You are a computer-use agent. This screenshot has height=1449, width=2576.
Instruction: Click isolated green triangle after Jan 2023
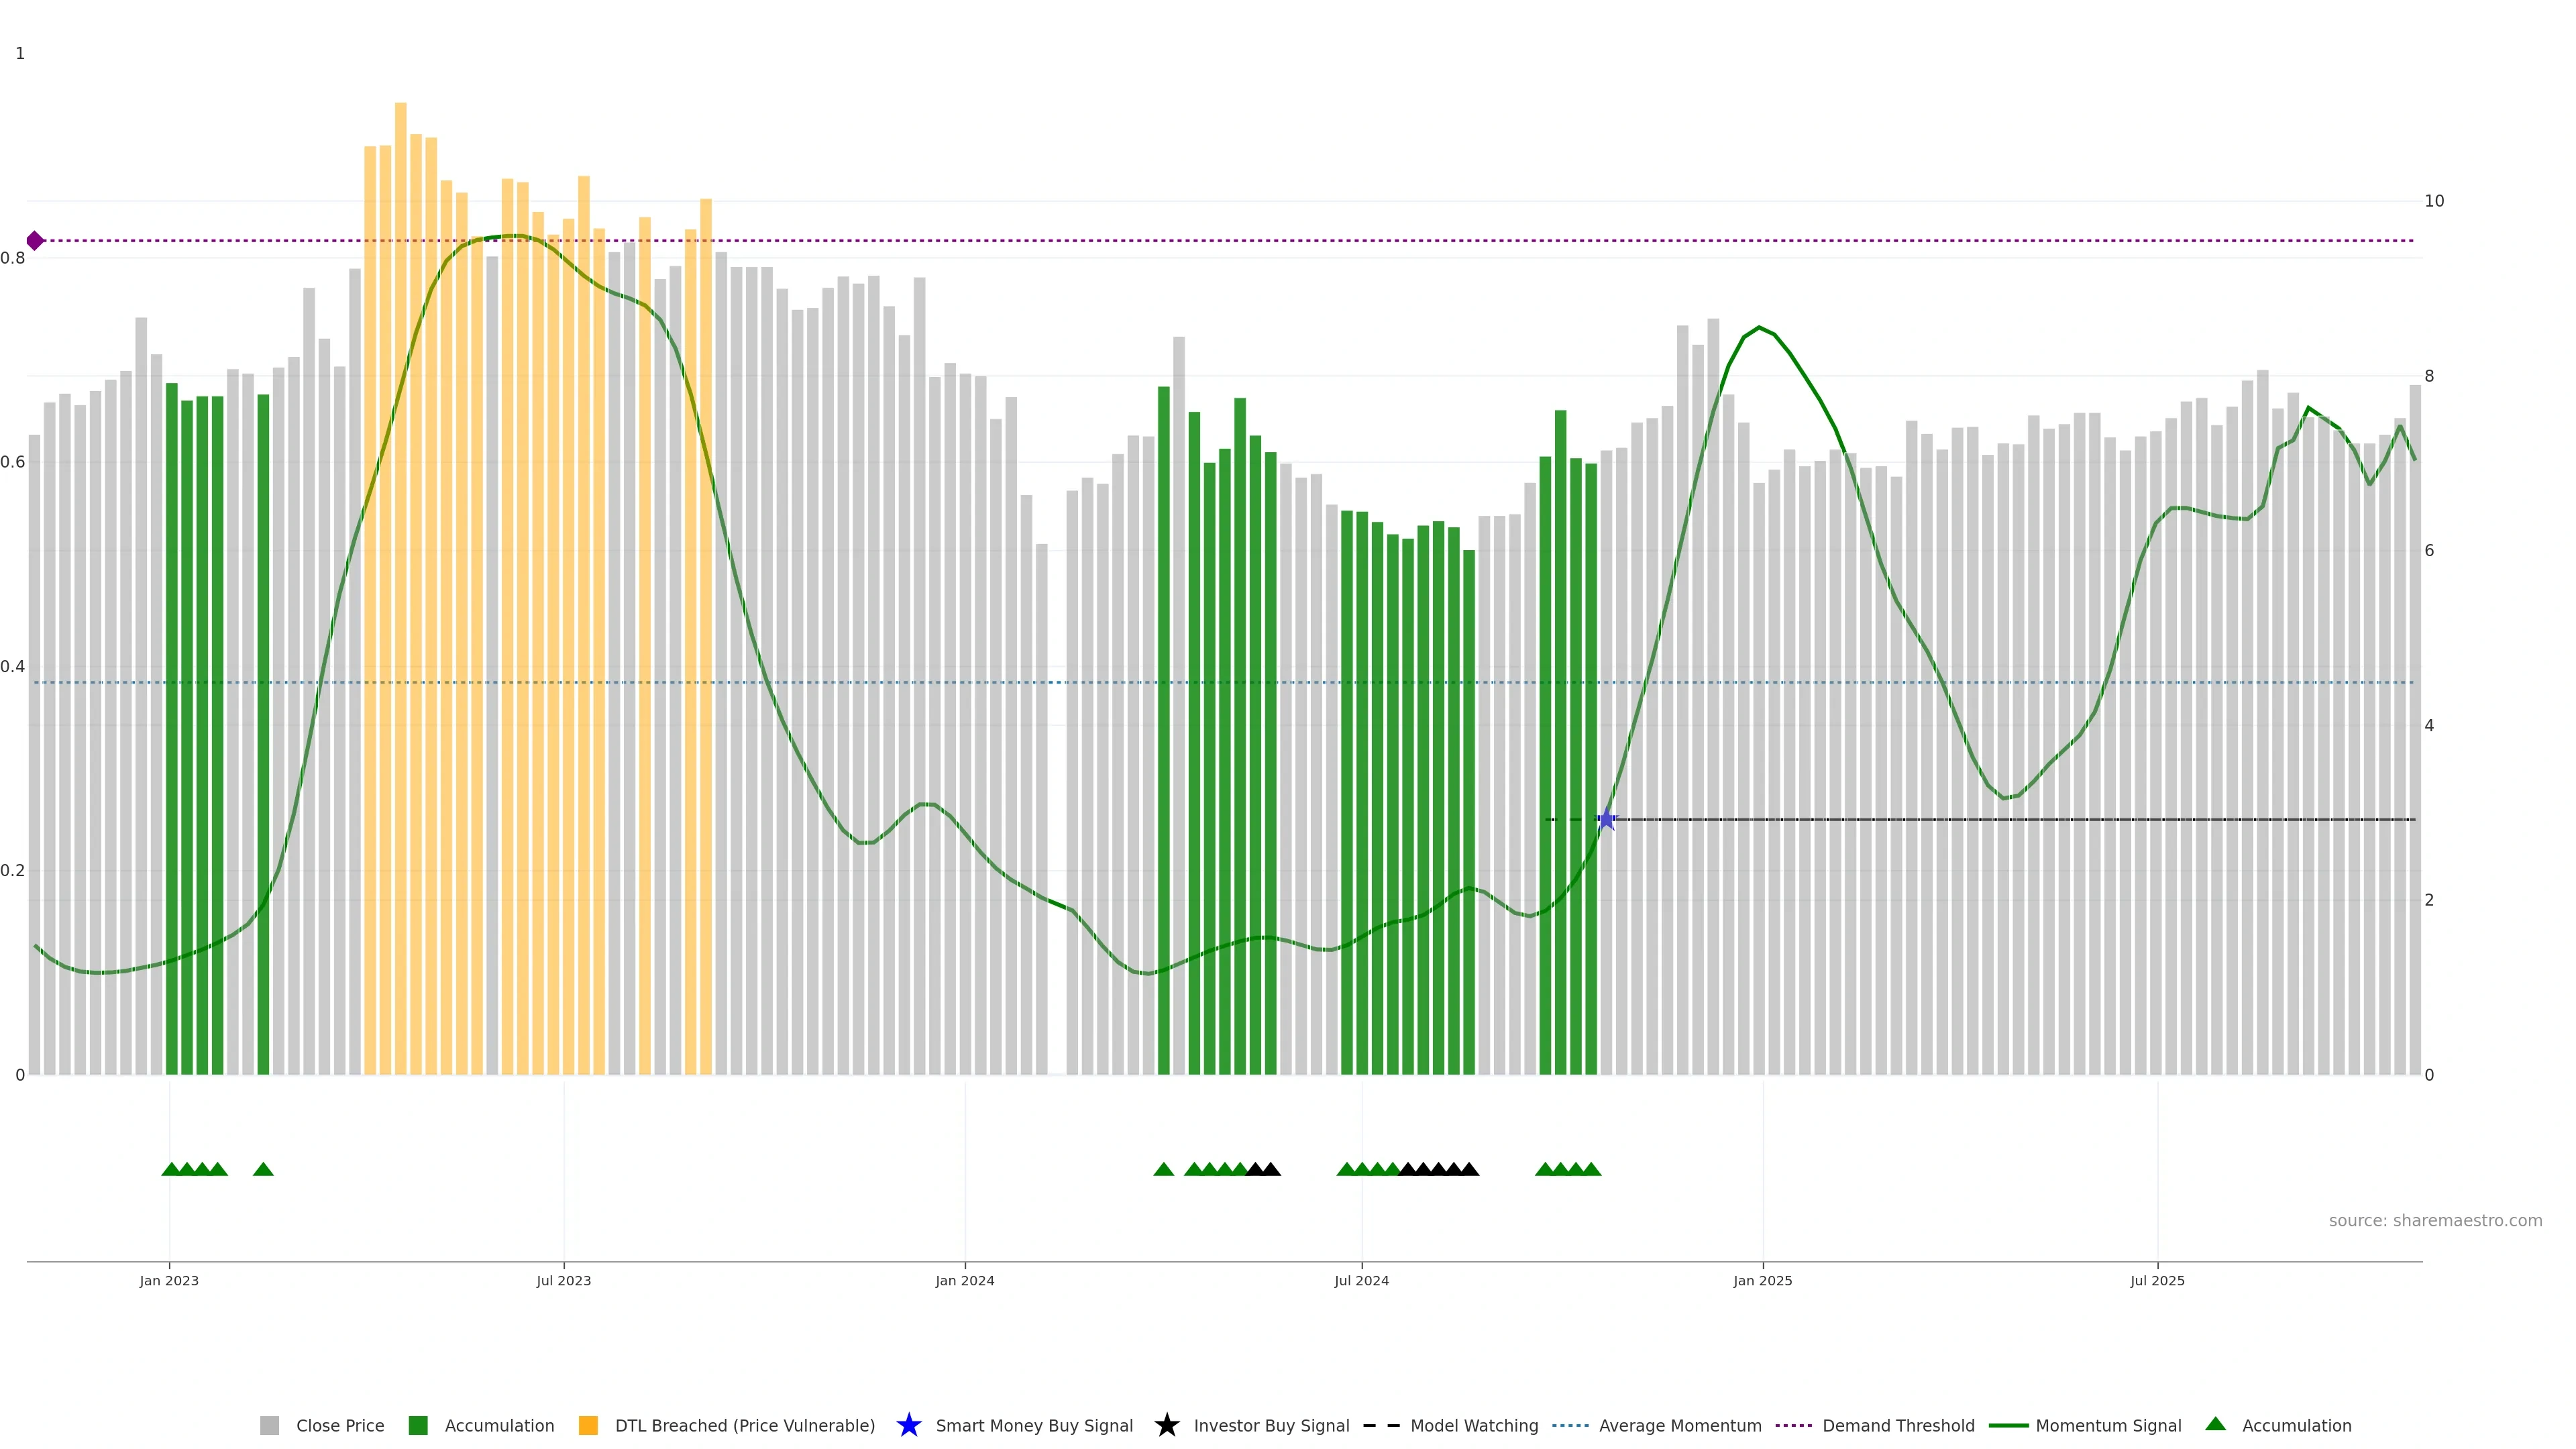click(x=263, y=1169)
